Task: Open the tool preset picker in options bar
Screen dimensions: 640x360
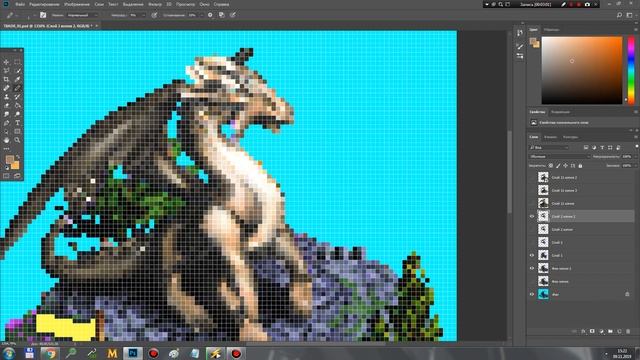Action: (11, 15)
